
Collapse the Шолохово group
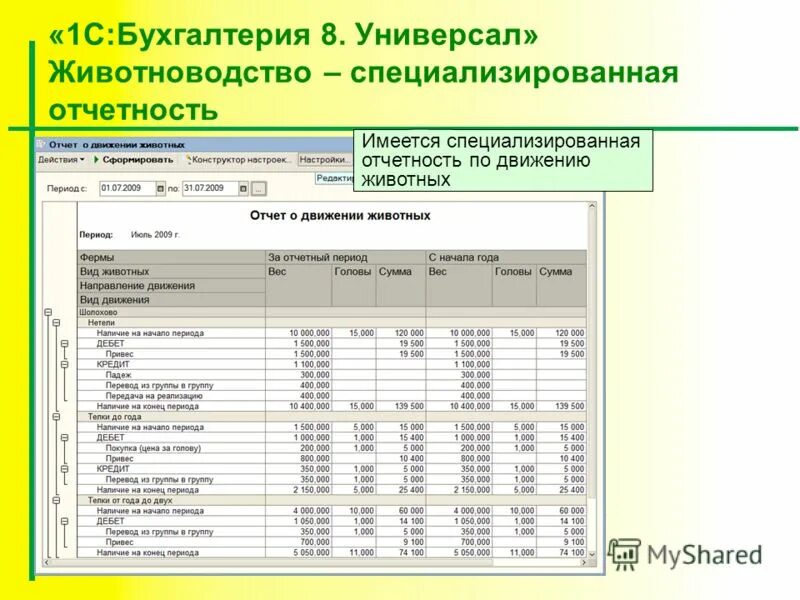click(x=46, y=312)
